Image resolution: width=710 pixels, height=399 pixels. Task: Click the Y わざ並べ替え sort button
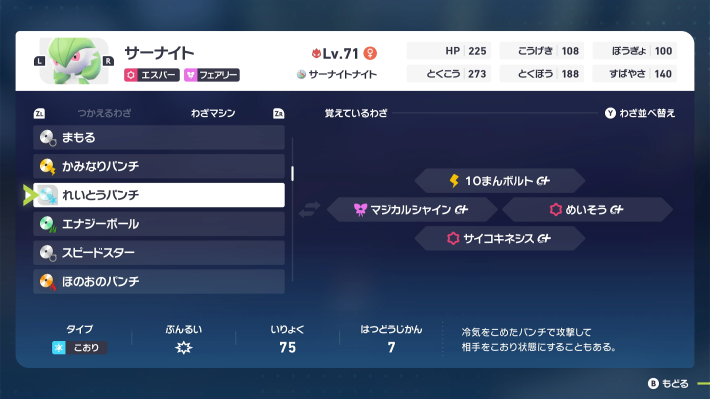pyautogui.click(x=640, y=113)
